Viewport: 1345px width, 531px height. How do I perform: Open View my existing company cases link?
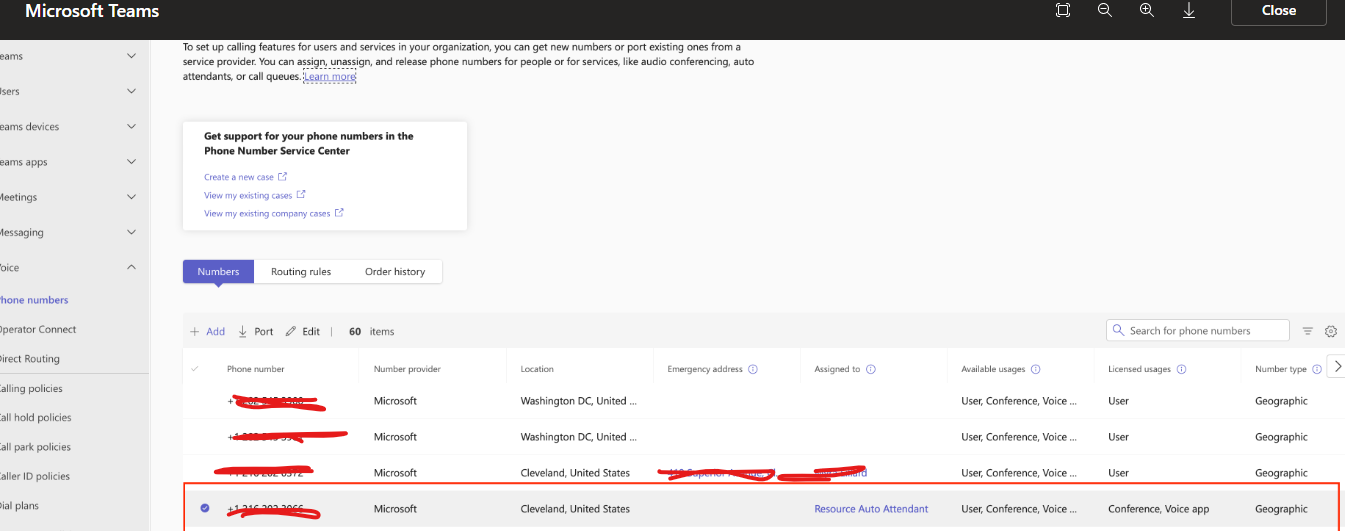click(267, 213)
